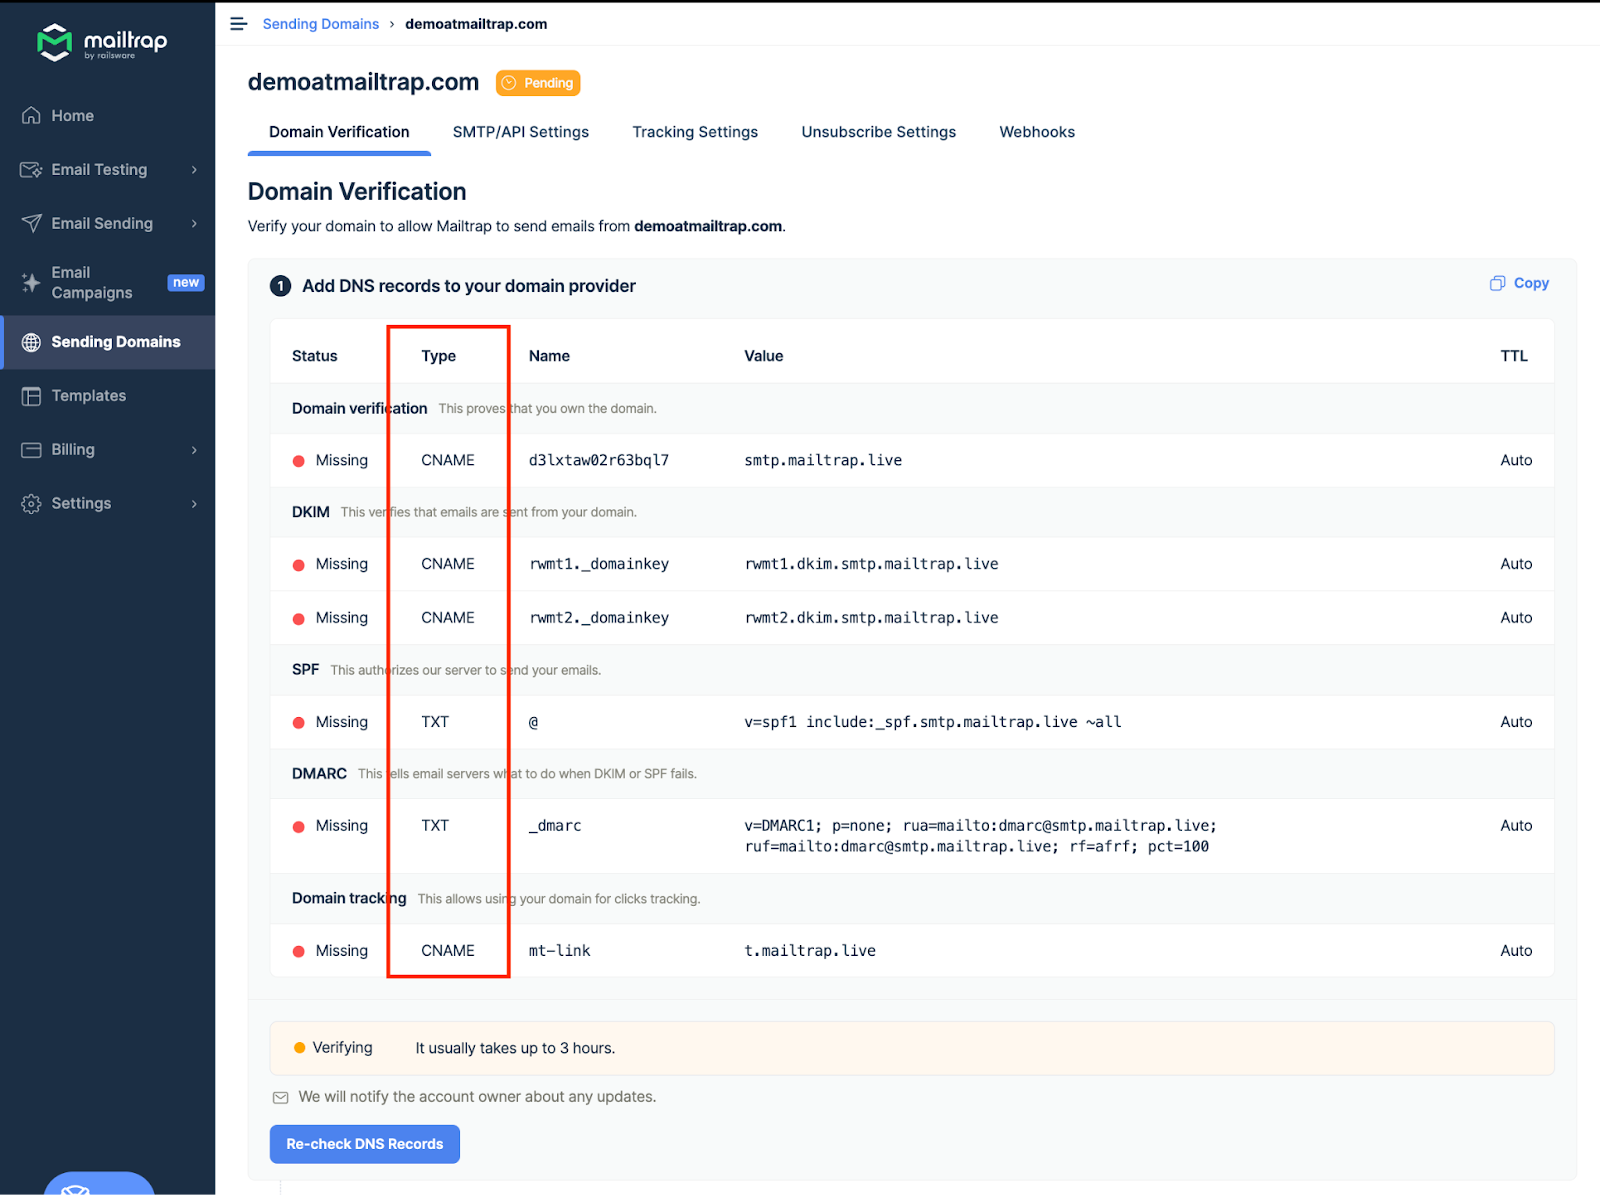Open the Domain Verification tab
The width and height of the screenshot is (1600, 1195).
(339, 132)
